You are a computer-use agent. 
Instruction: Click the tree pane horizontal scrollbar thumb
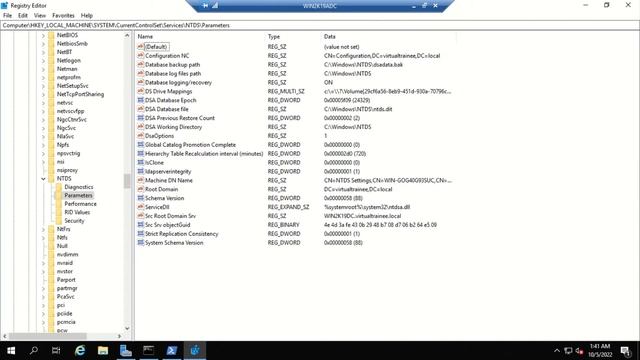click(48, 336)
